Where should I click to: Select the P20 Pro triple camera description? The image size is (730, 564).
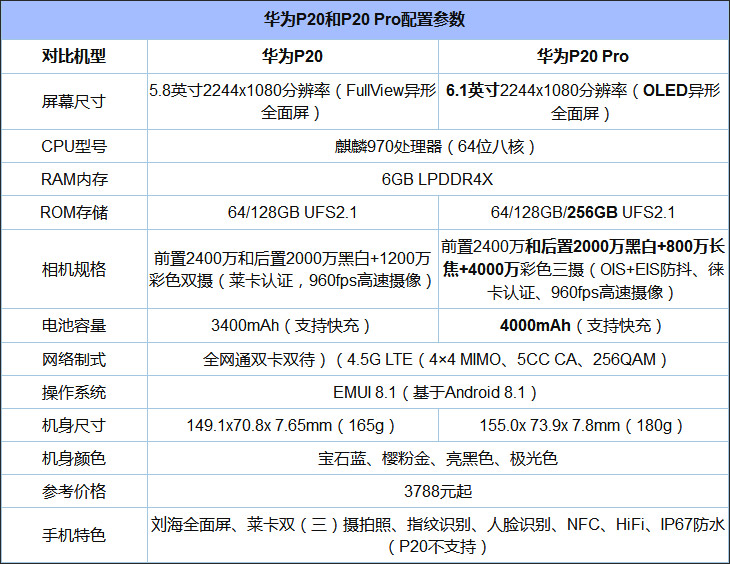point(583,269)
